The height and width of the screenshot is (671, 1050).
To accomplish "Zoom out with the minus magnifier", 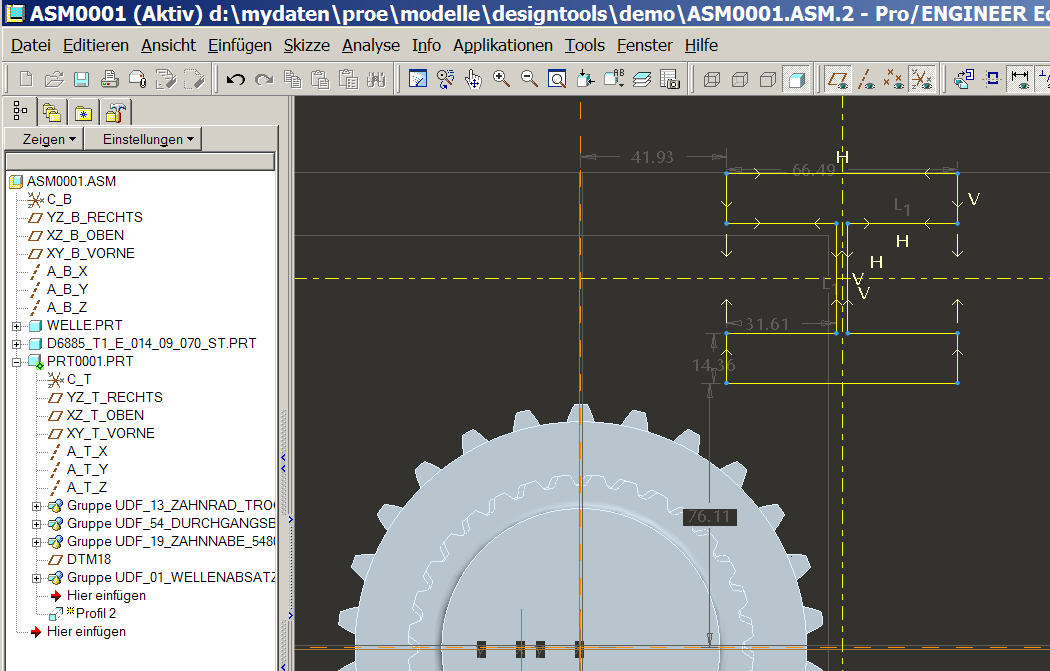I will click(529, 80).
